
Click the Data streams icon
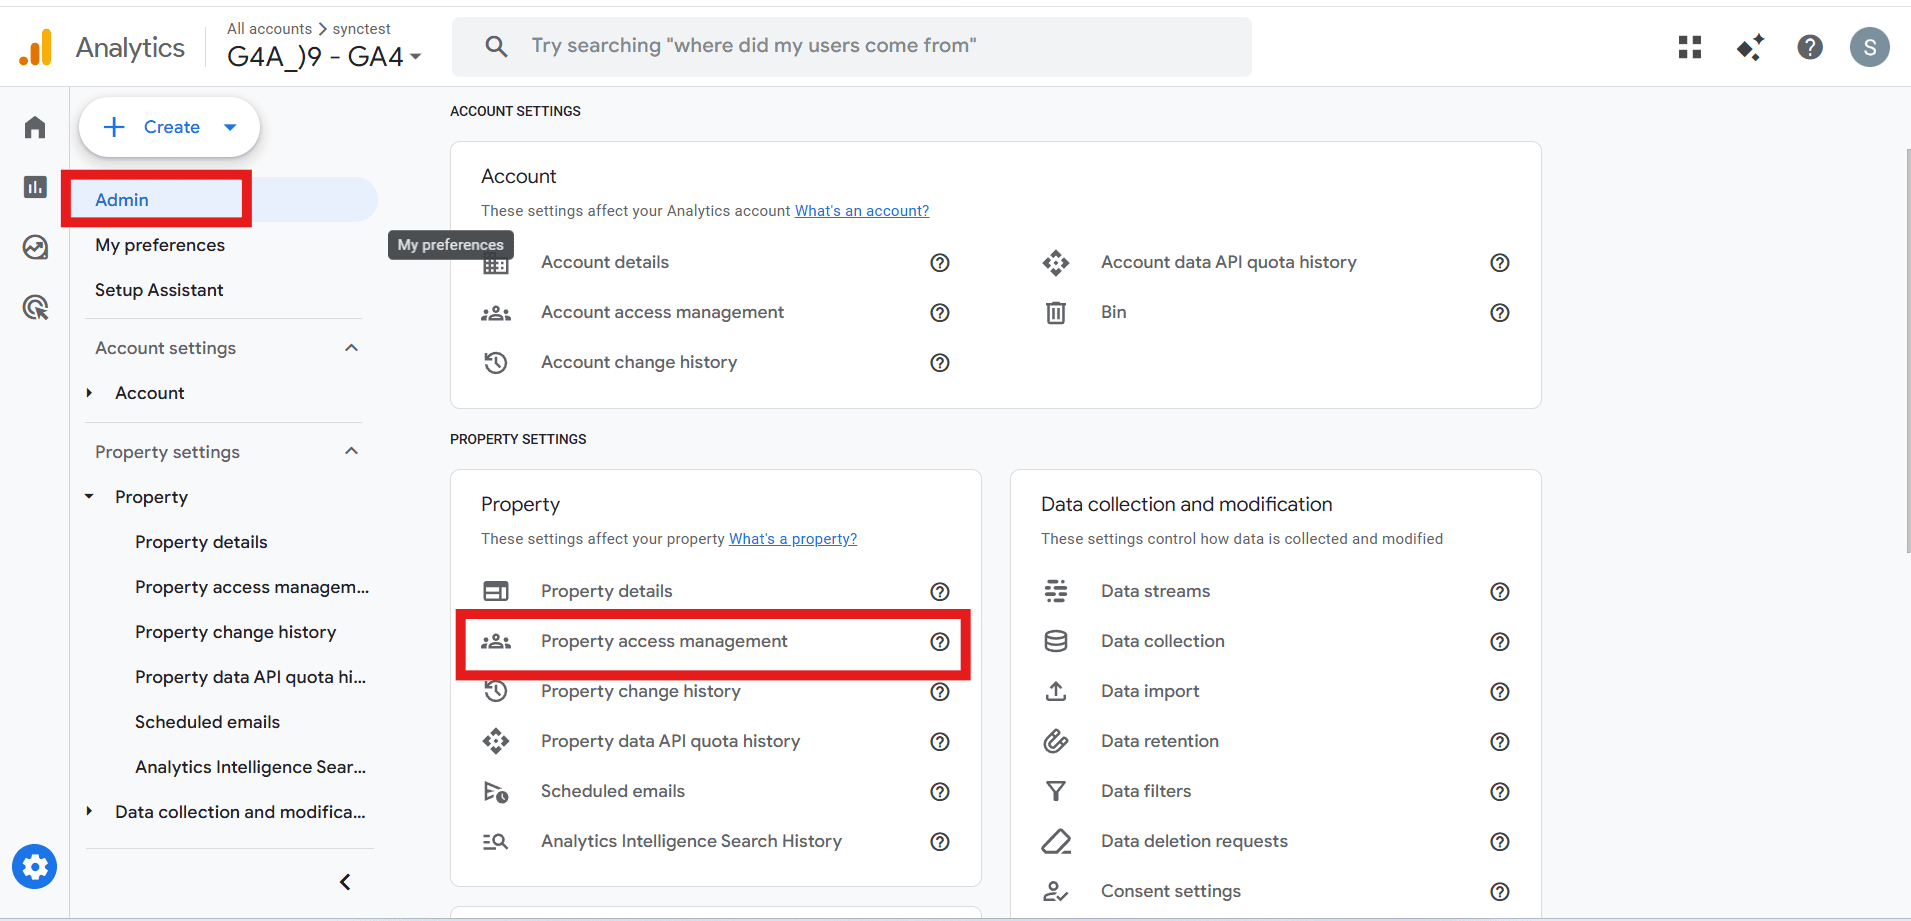point(1056,591)
